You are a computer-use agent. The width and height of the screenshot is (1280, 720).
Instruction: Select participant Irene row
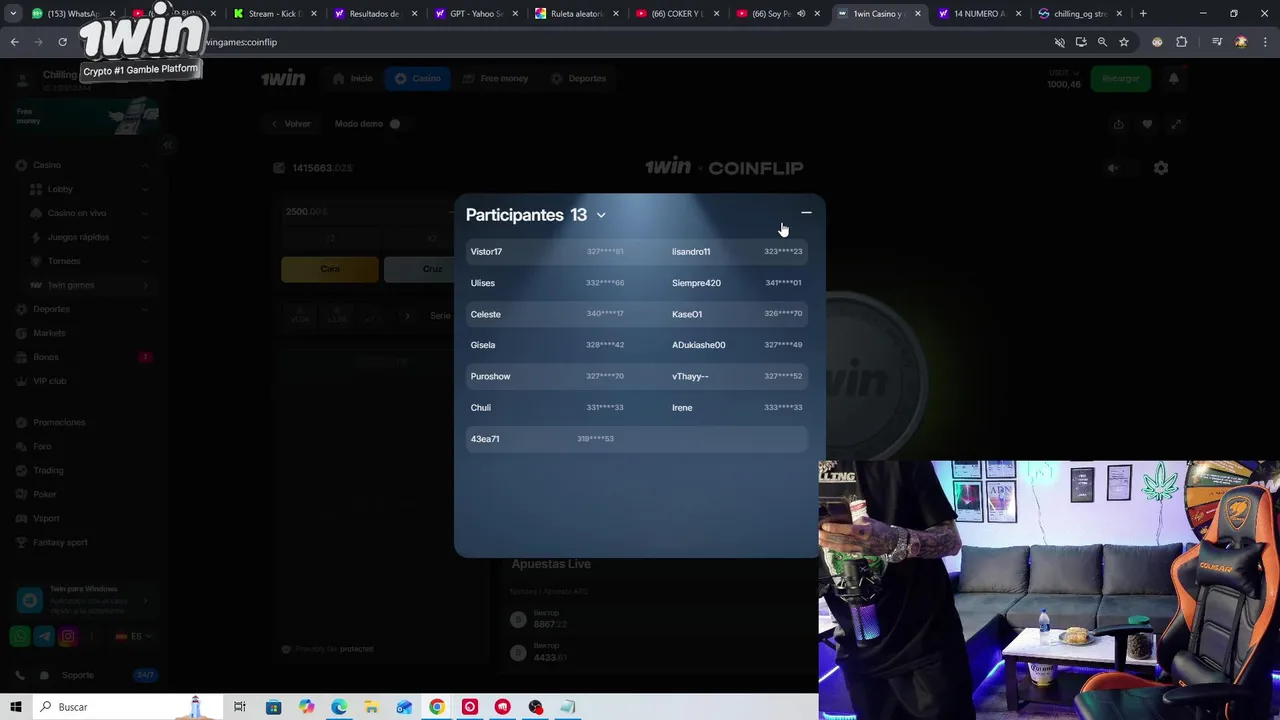coord(737,408)
